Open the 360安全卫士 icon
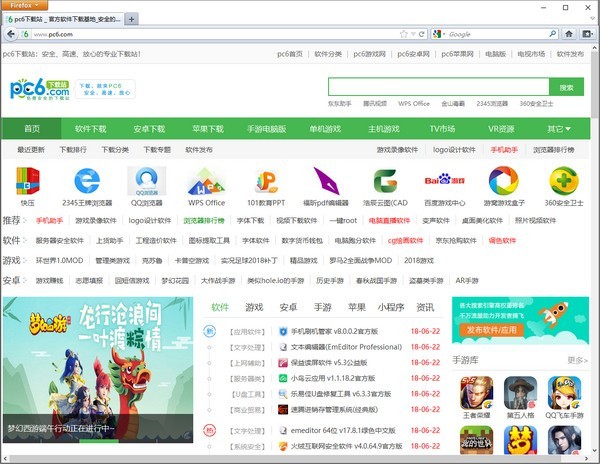The width and height of the screenshot is (600, 464). tap(564, 181)
